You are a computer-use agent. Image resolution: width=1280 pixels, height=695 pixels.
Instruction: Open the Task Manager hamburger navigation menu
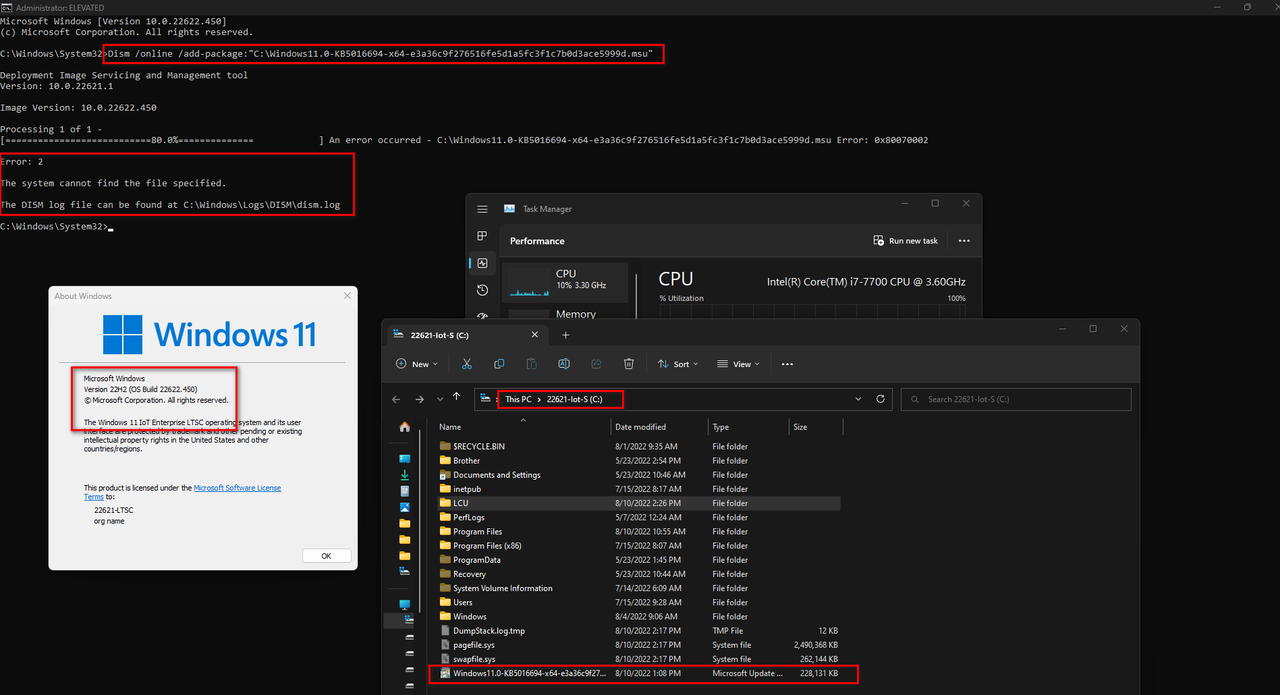(483, 209)
